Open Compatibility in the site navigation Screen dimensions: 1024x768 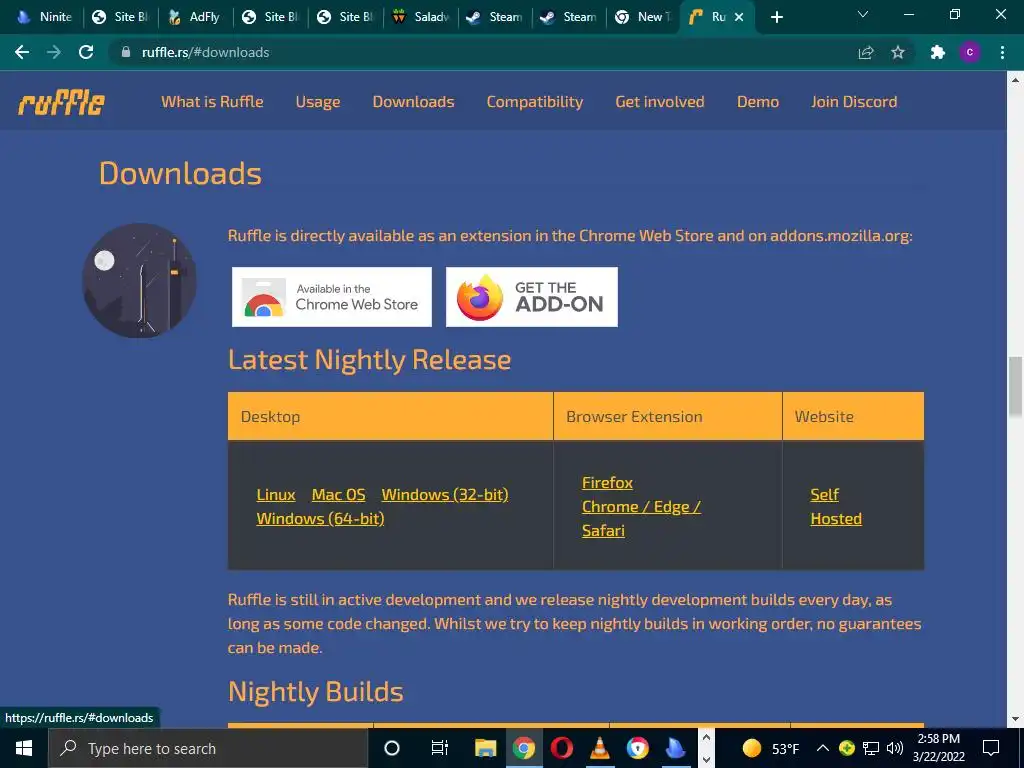click(x=535, y=102)
